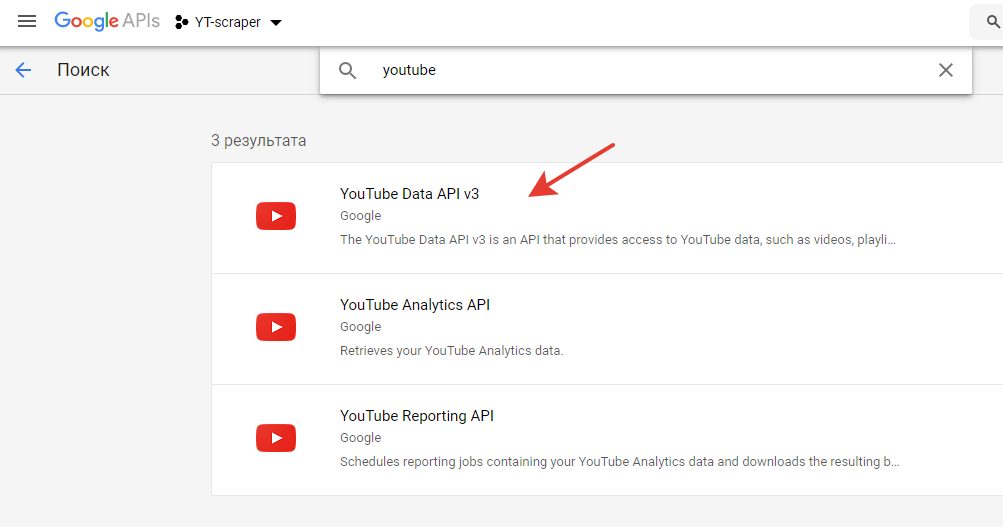
Task: Click the YouTube Data API v3 description text
Action: click(617, 240)
